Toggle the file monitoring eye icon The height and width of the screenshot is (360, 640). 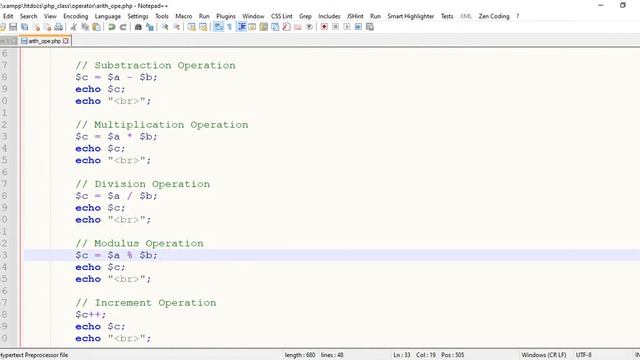309,27
